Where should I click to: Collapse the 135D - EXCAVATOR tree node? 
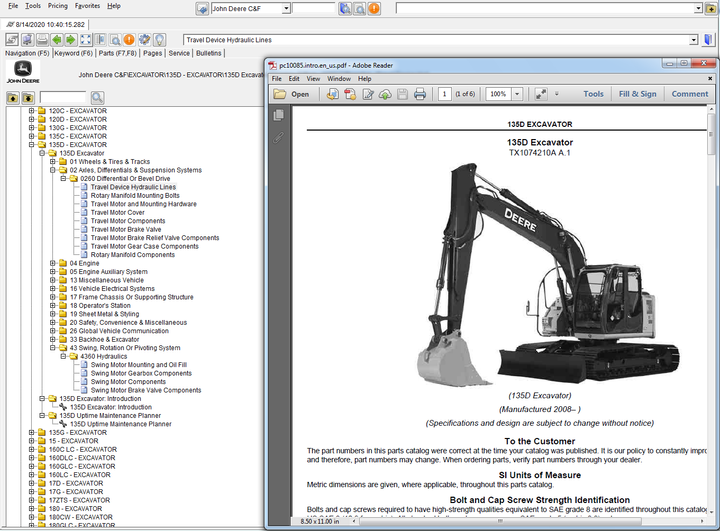(32, 145)
